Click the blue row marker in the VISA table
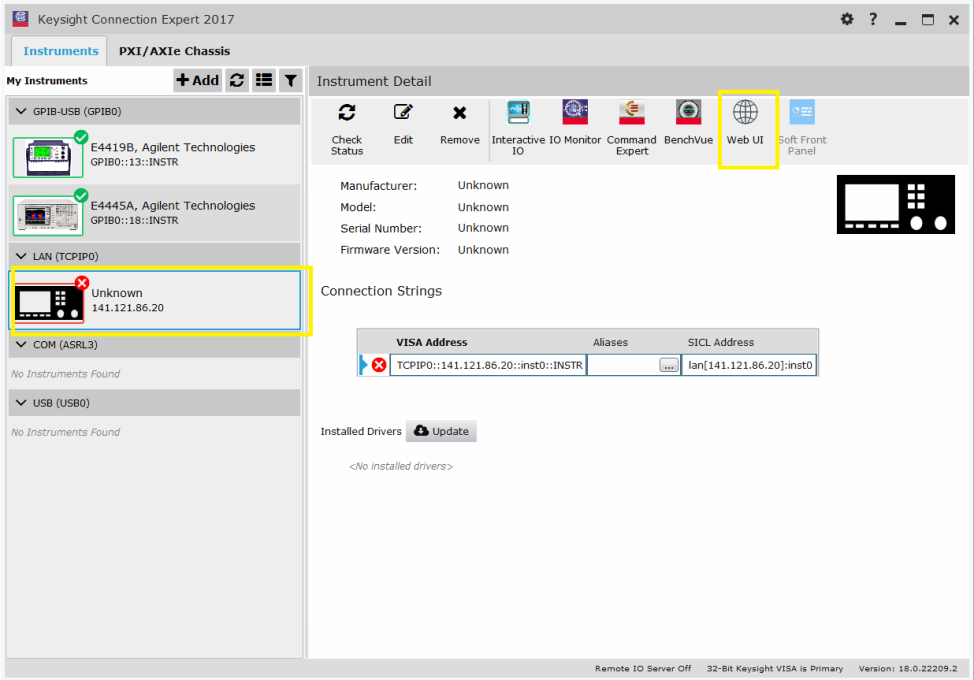This screenshot has width=974, height=680. coord(364,365)
